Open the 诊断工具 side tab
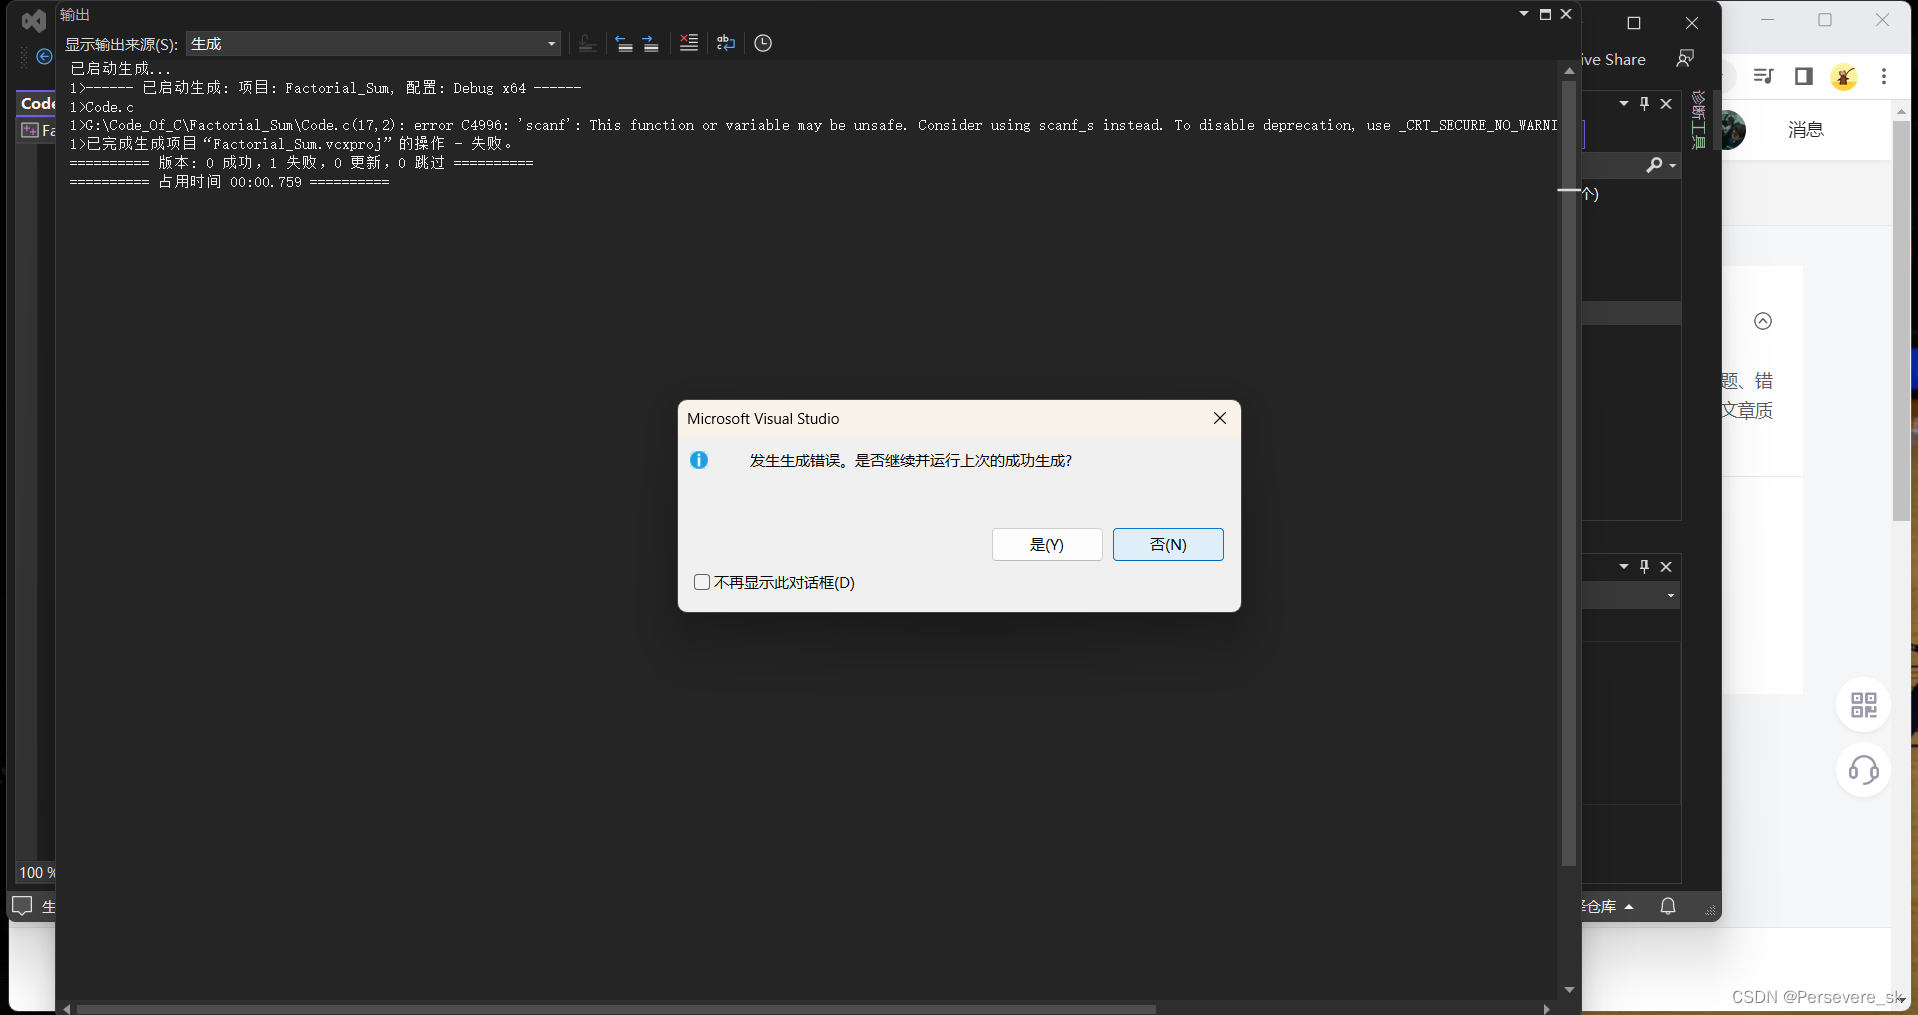The width and height of the screenshot is (1918, 1015). (x=1698, y=119)
